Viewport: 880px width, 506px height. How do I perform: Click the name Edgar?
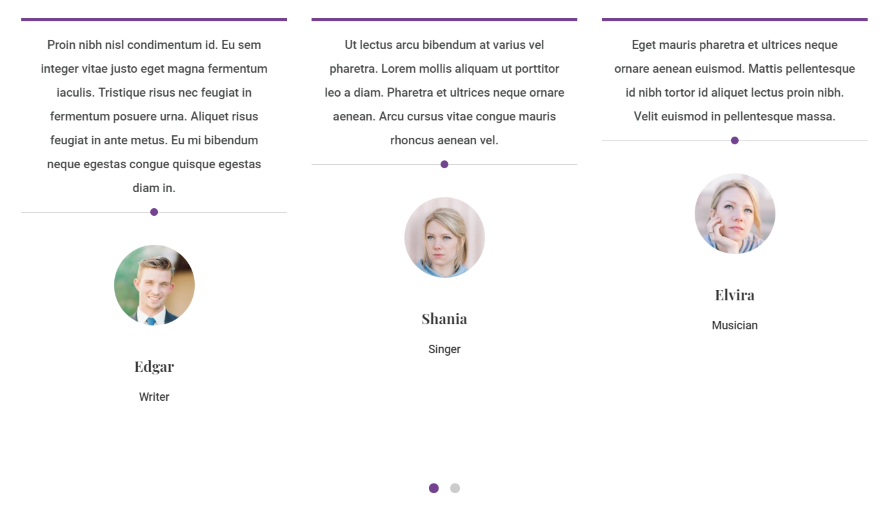click(154, 366)
